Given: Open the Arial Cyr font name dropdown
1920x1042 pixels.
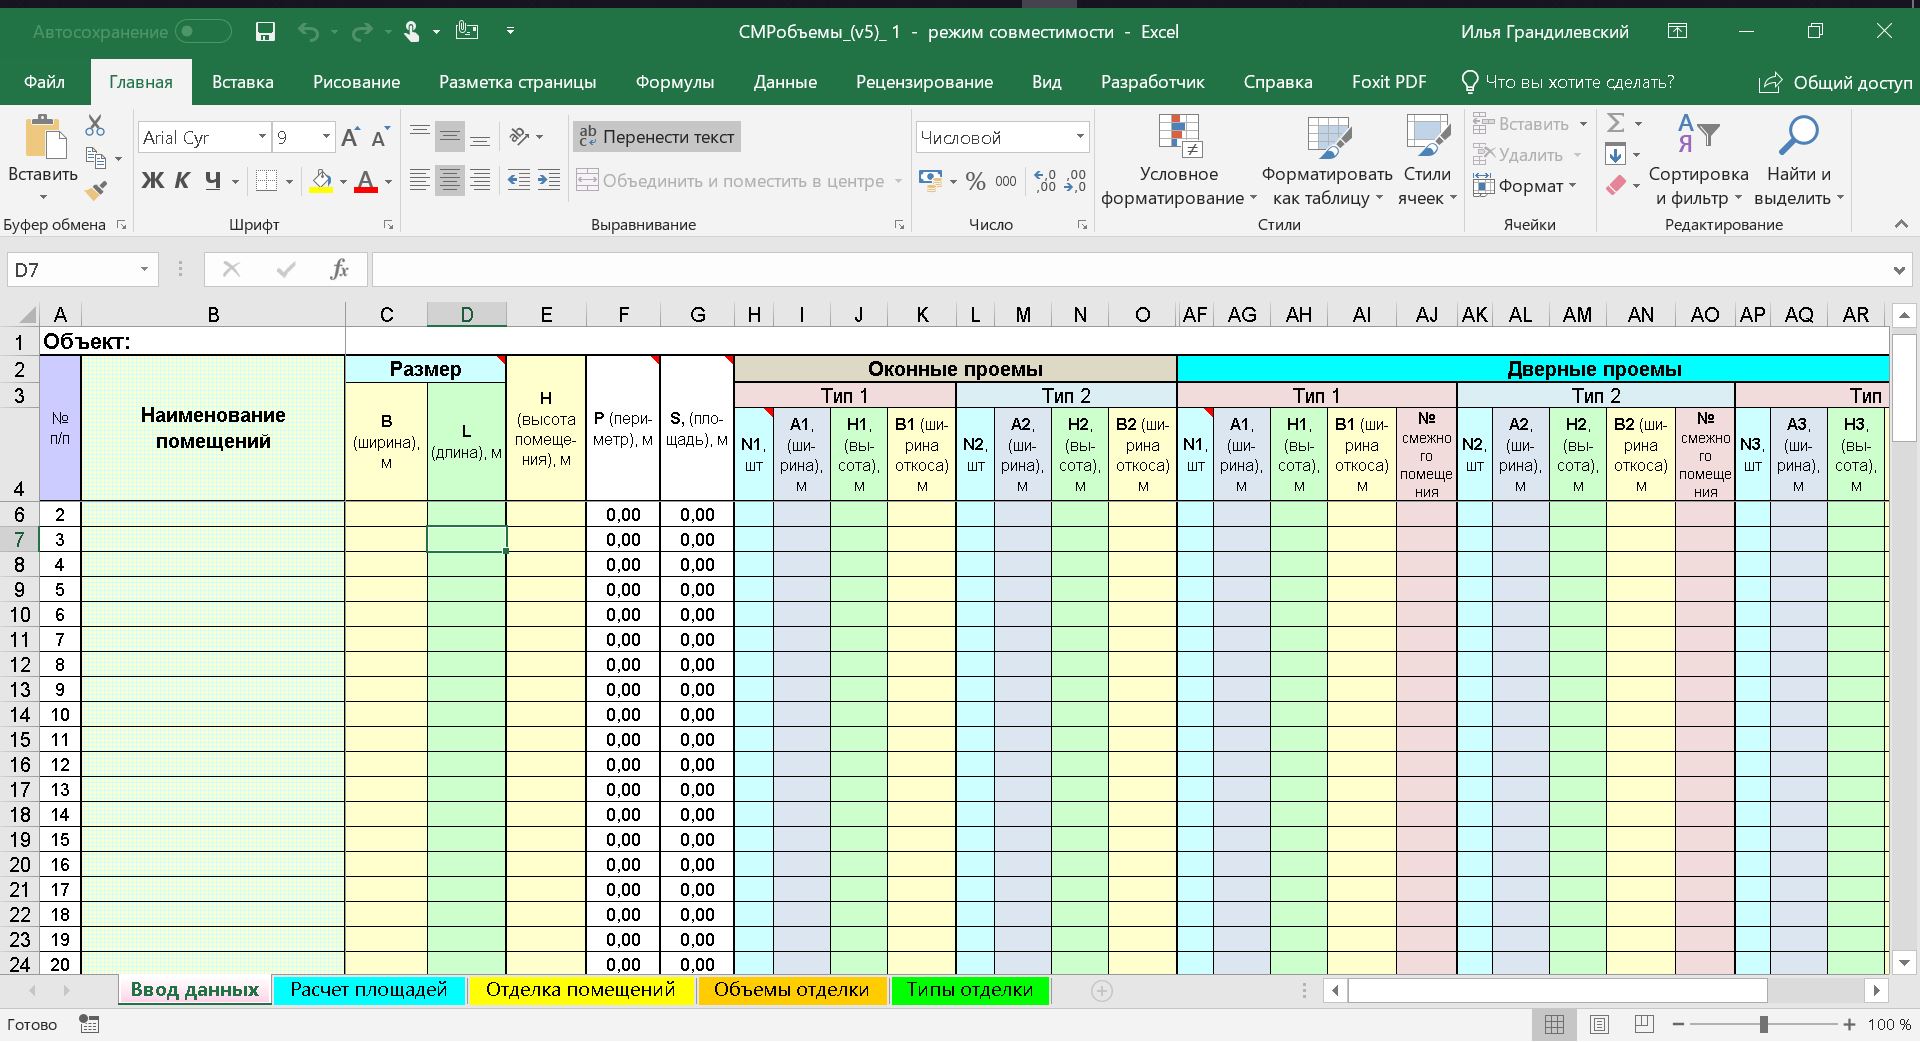Looking at the screenshot, I should click(x=262, y=137).
